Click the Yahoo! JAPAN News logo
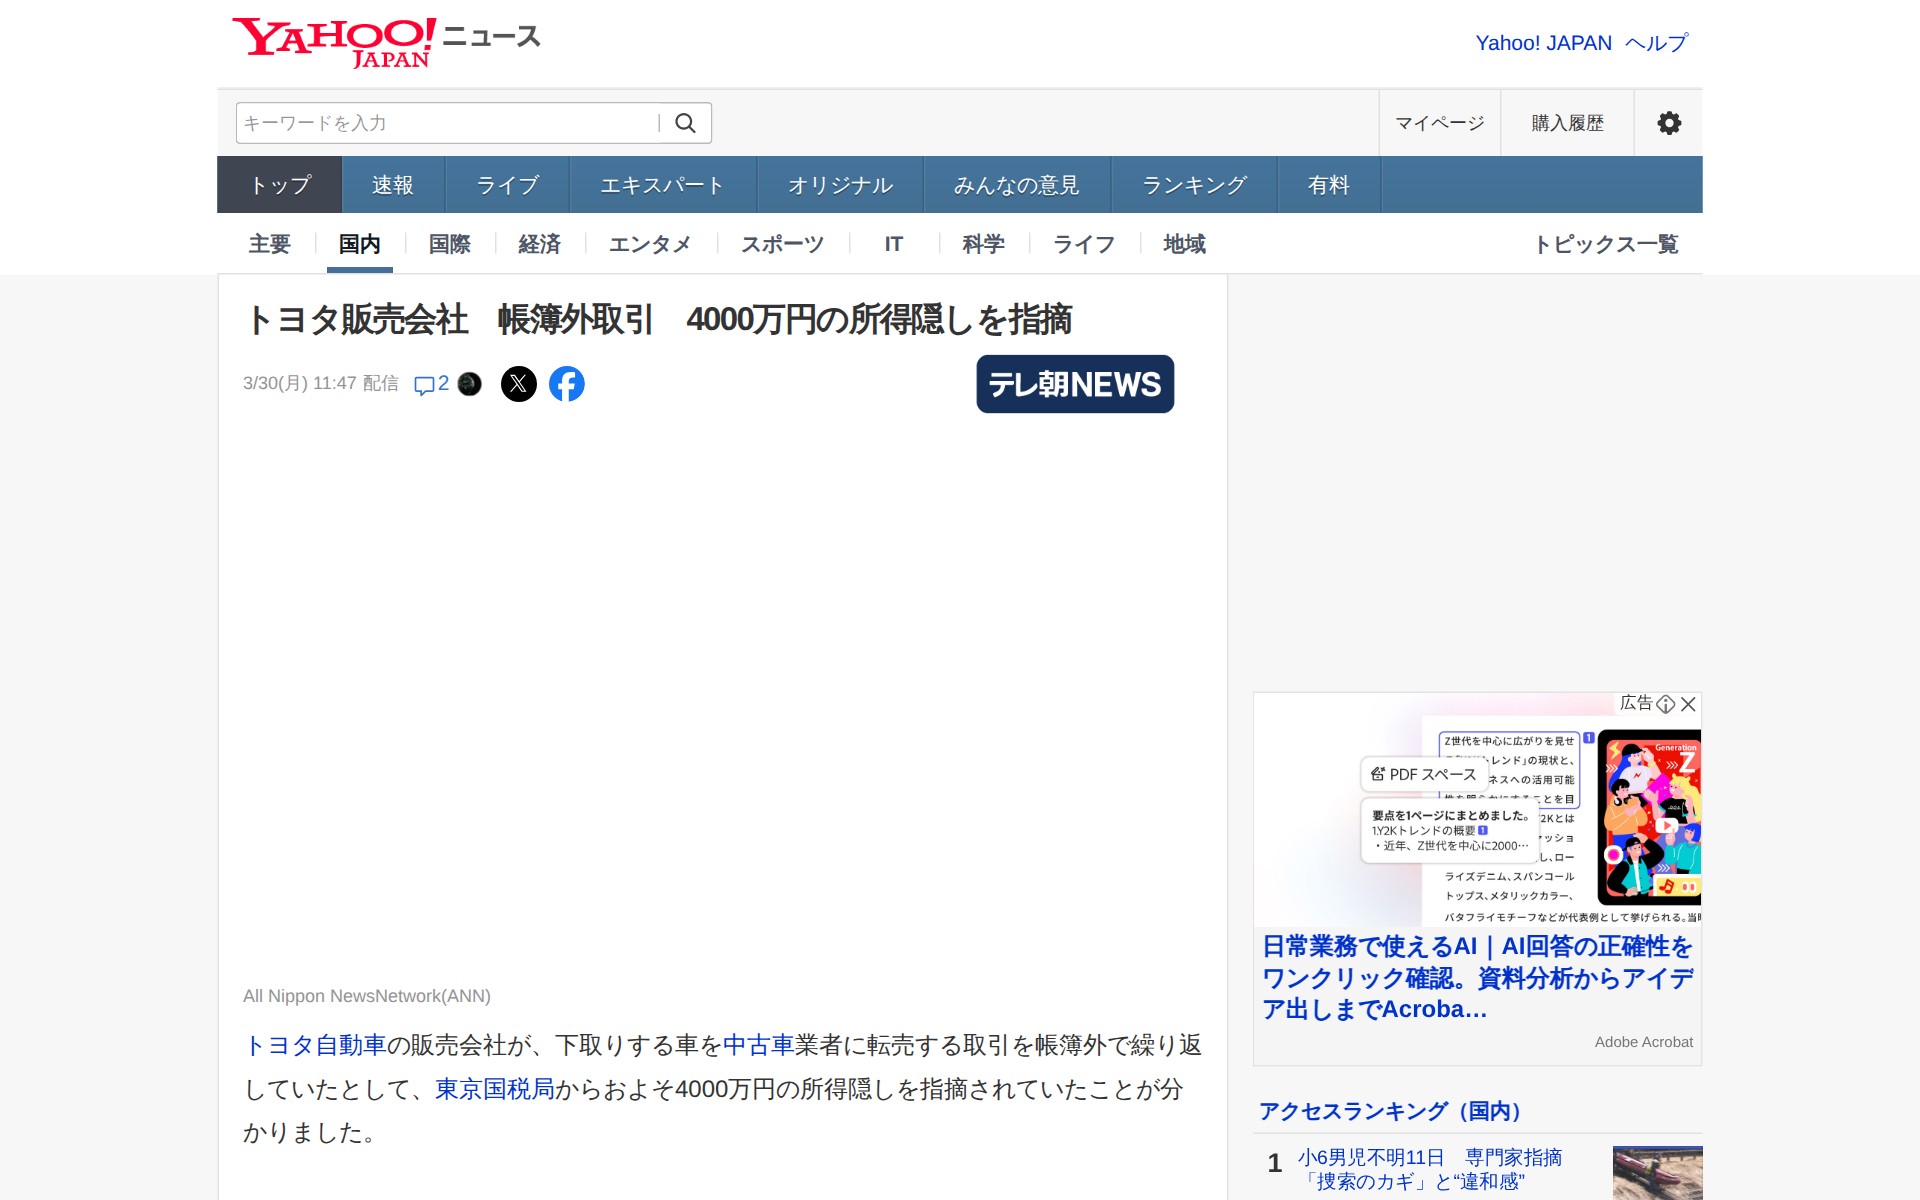The height and width of the screenshot is (1200, 1920). click(385, 42)
